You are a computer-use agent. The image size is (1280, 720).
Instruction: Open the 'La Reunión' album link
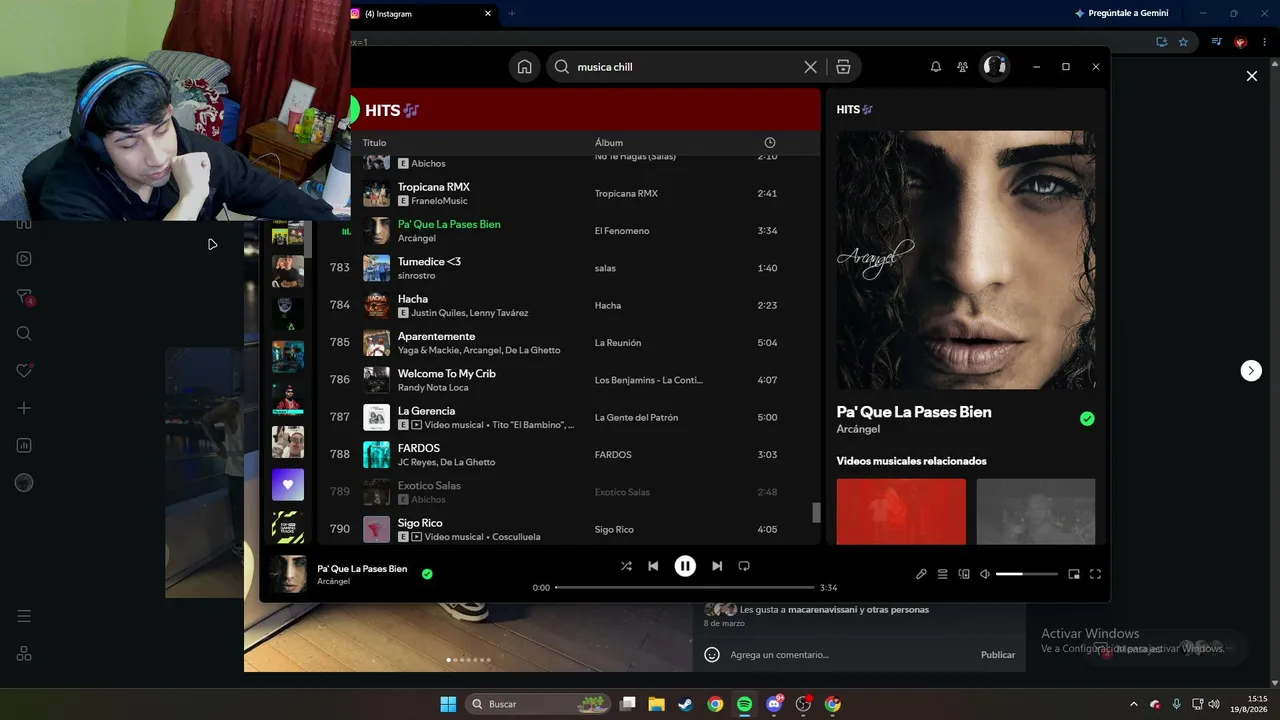(x=619, y=343)
